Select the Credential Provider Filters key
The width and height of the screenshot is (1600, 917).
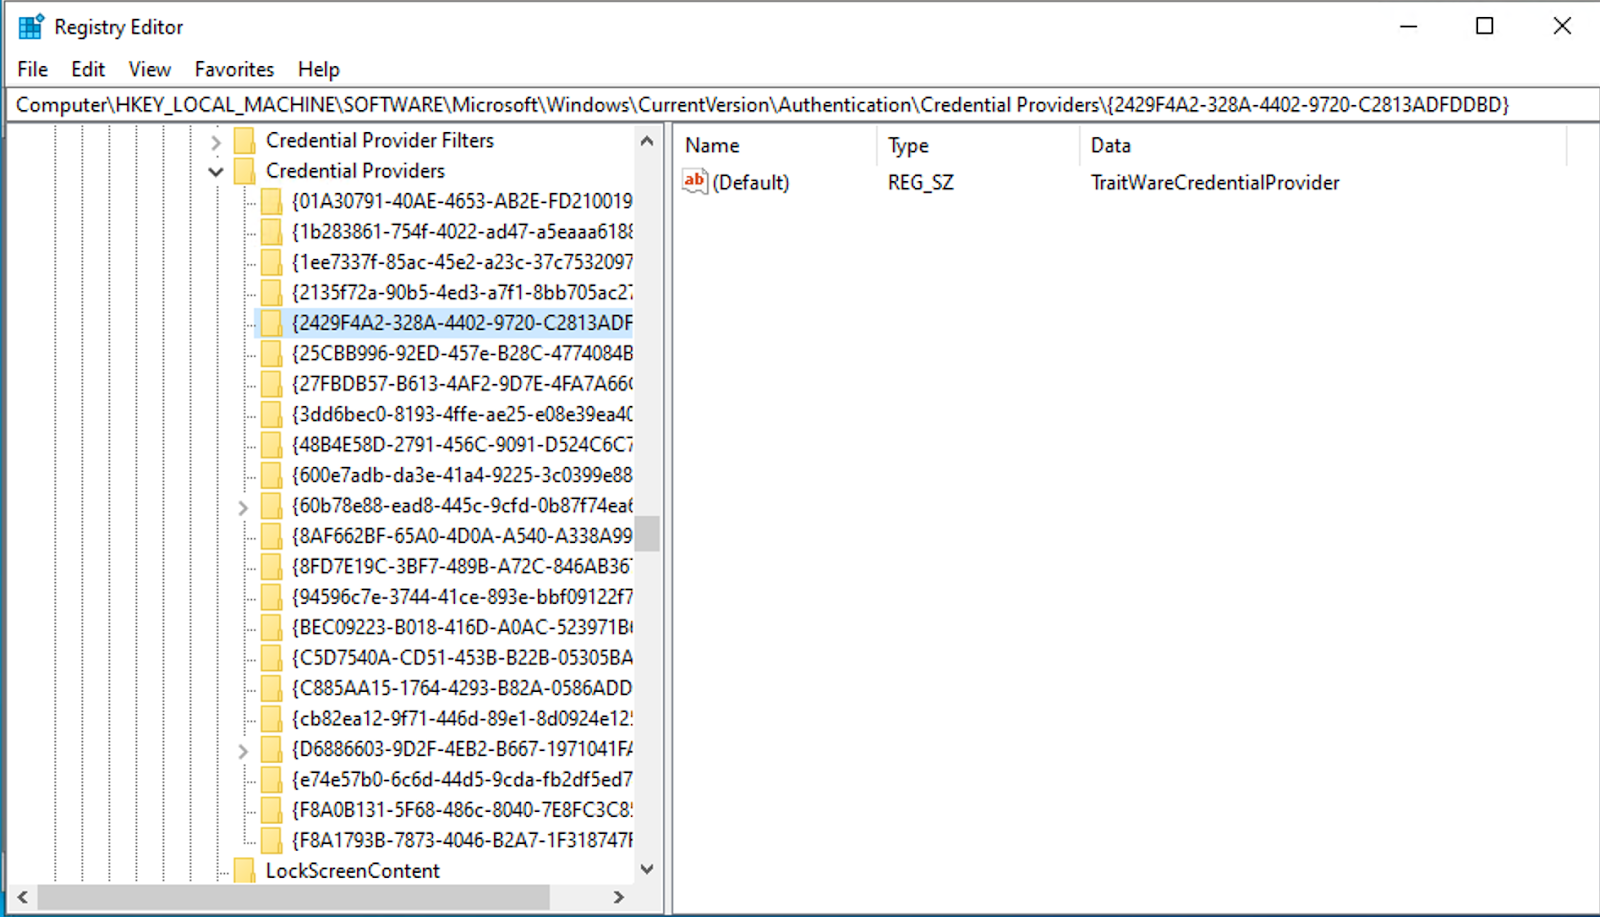[x=380, y=141]
